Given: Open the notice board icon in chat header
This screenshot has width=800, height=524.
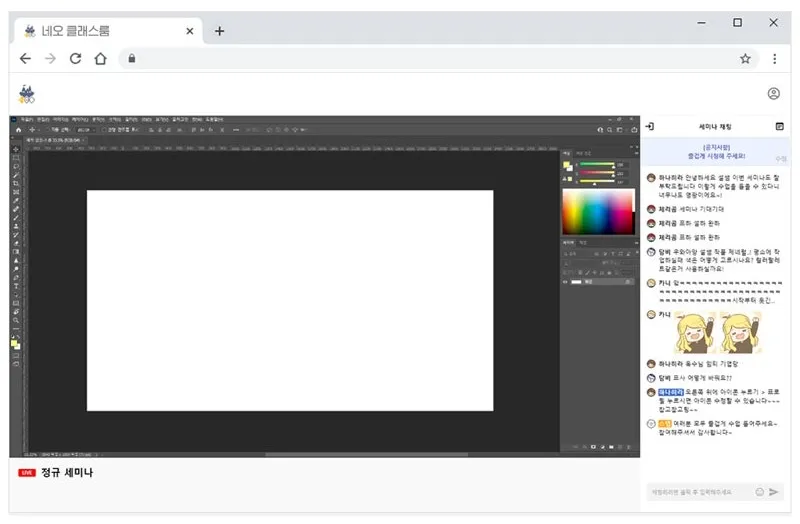Looking at the screenshot, I should [780, 127].
